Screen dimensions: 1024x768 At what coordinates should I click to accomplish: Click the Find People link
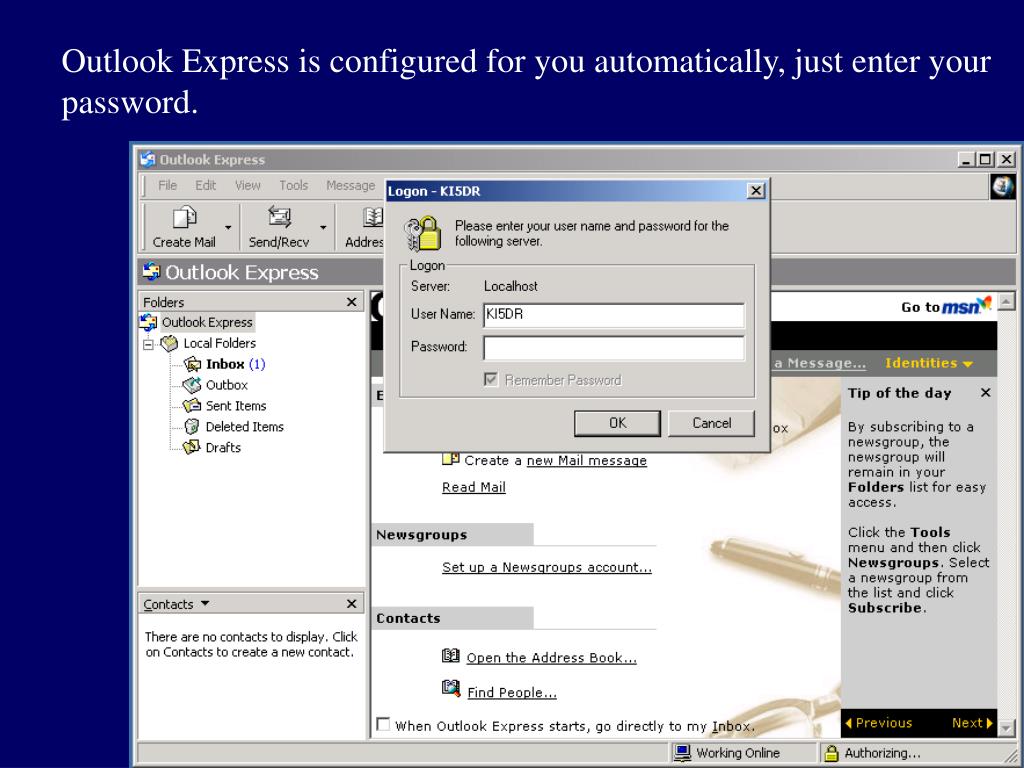[512, 693]
